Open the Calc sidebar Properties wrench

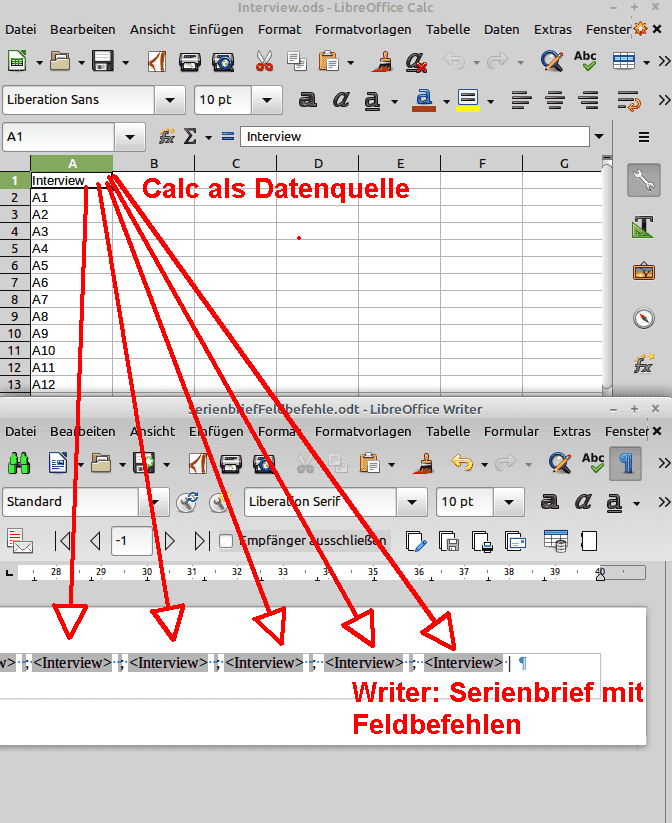point(644,181)
